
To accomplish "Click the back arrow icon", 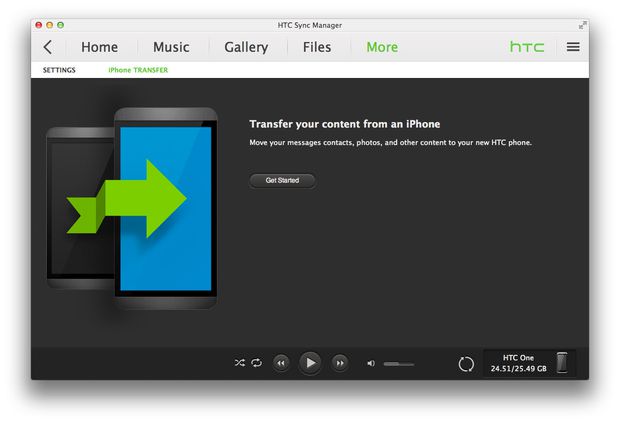I will pos(47,47).
